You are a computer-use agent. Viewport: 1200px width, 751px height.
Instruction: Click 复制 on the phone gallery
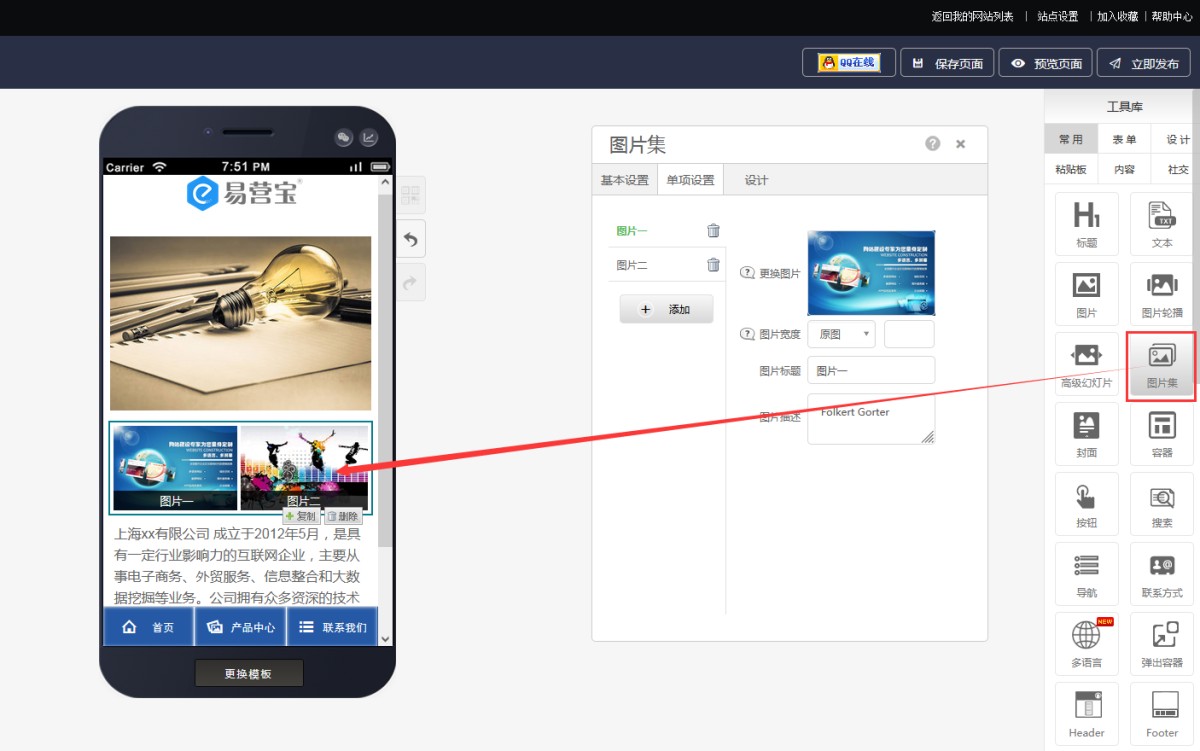pos(301,516)
